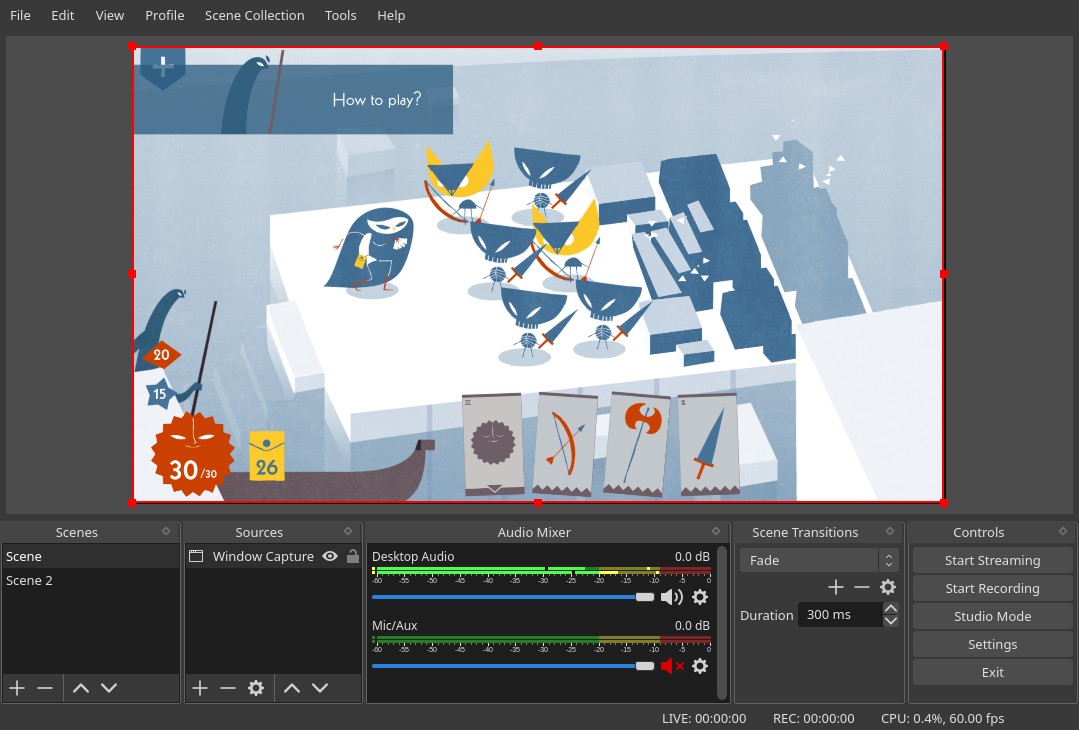Click Start Recording
The height and width of the screenshot is (730, 1079).
point(992,588)
